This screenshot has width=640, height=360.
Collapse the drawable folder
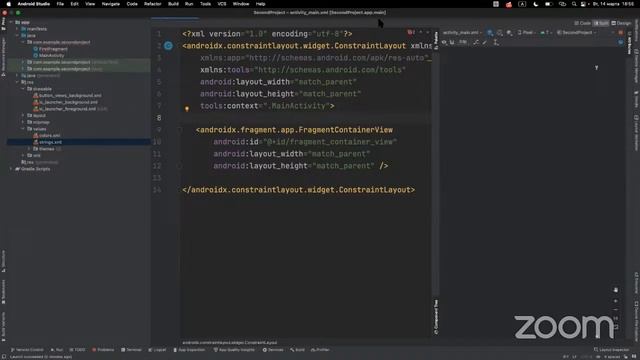pos(23,89)
